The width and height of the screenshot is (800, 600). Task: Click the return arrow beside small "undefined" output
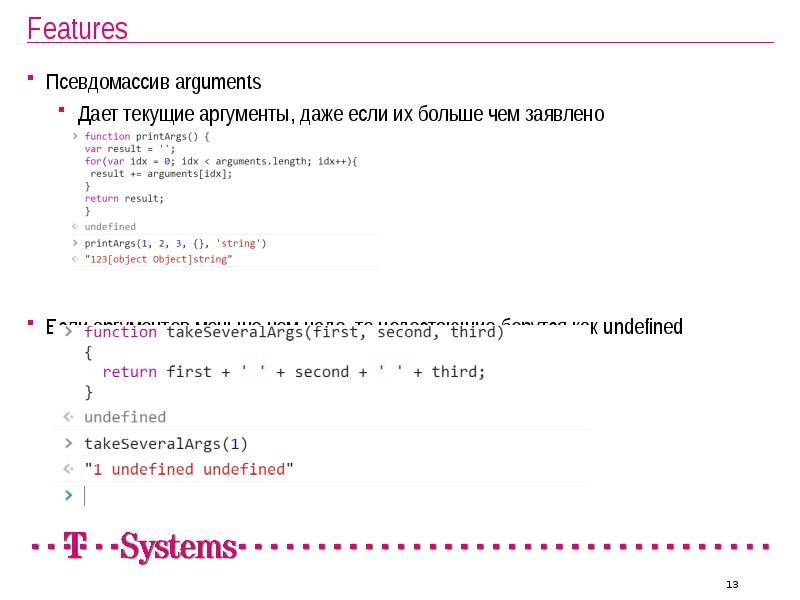75,227
